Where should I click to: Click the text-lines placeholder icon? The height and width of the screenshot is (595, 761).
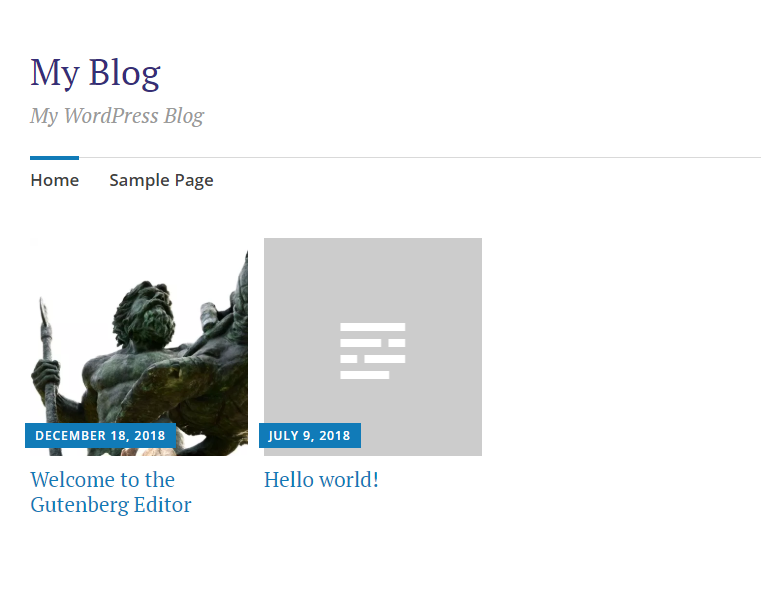[x=373, y=351]
